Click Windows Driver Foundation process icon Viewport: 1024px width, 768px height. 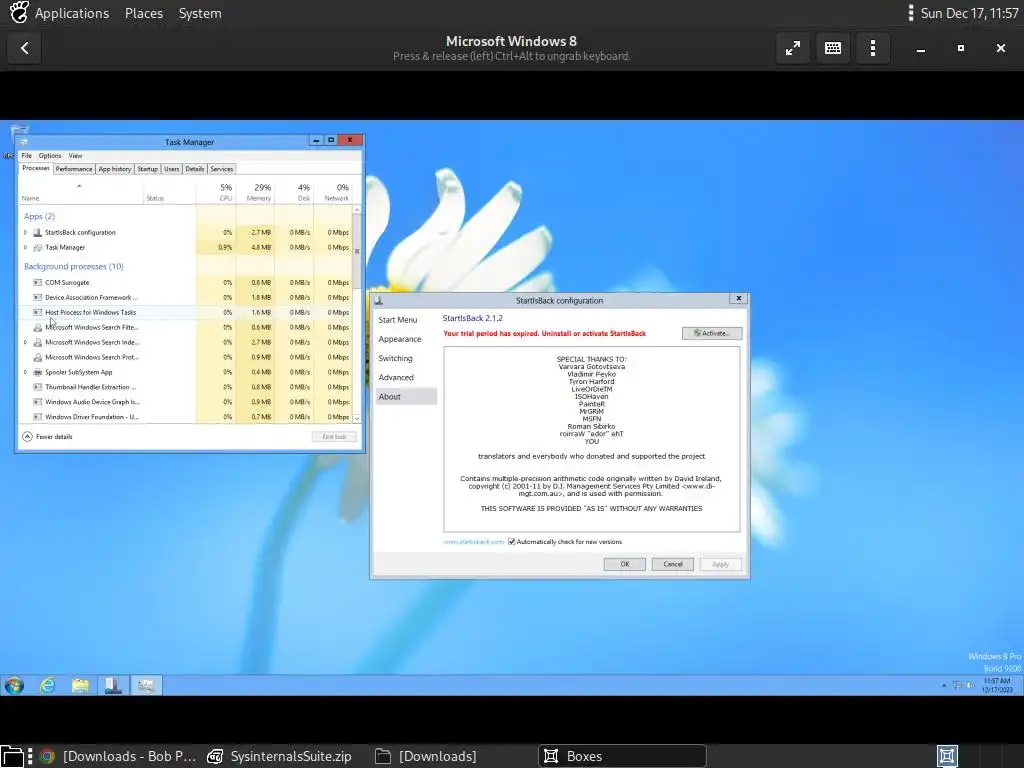[38, 417]
